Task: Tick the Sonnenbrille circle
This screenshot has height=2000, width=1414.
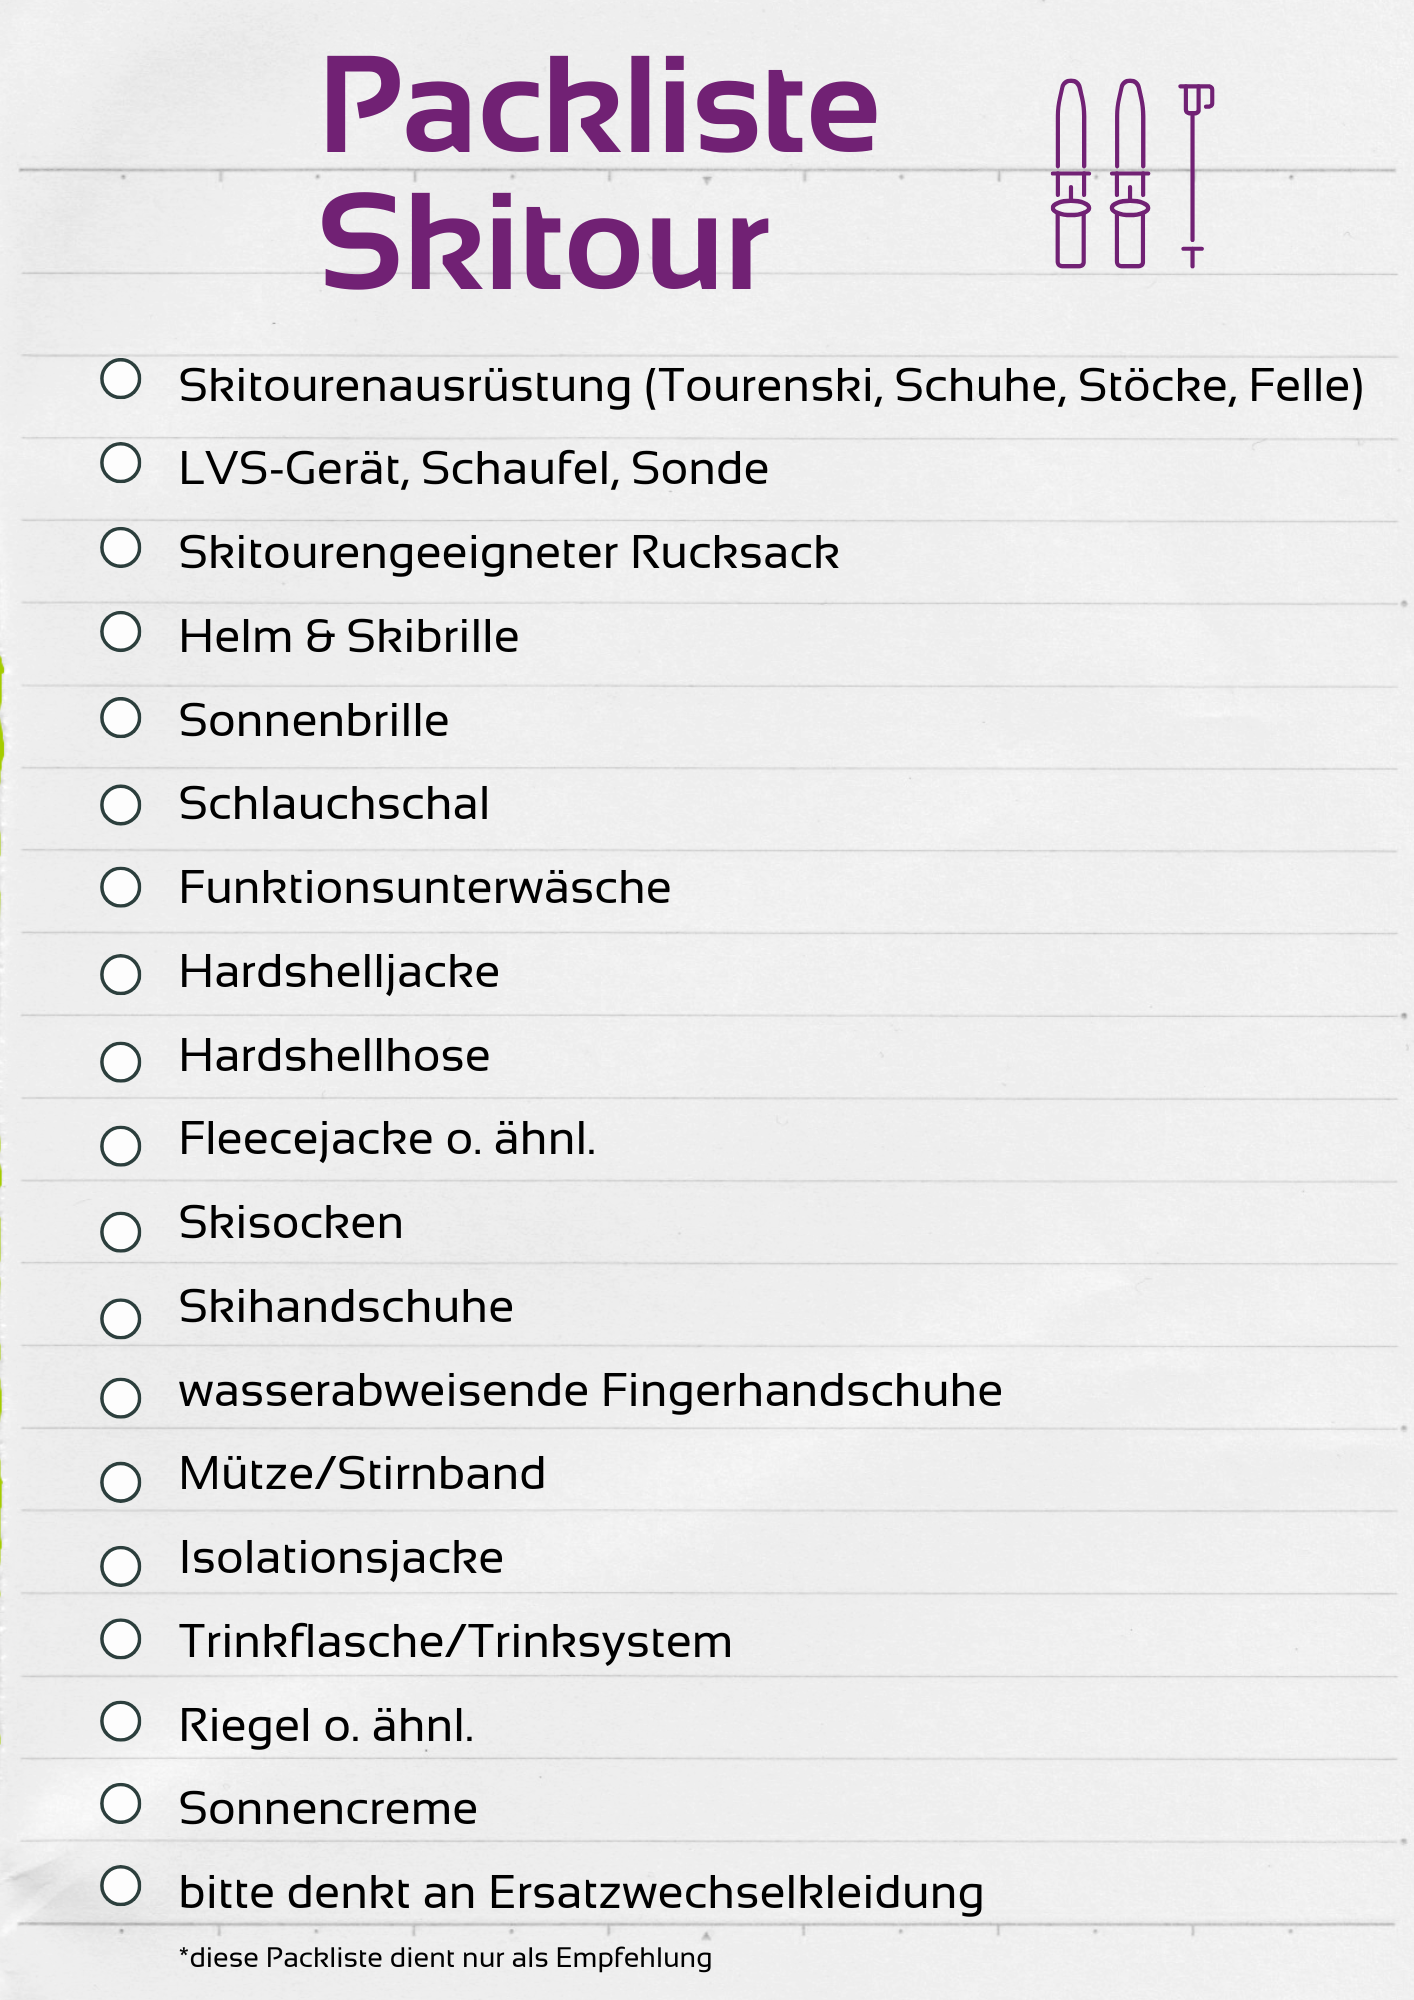Action: click(x=121, y=717)
